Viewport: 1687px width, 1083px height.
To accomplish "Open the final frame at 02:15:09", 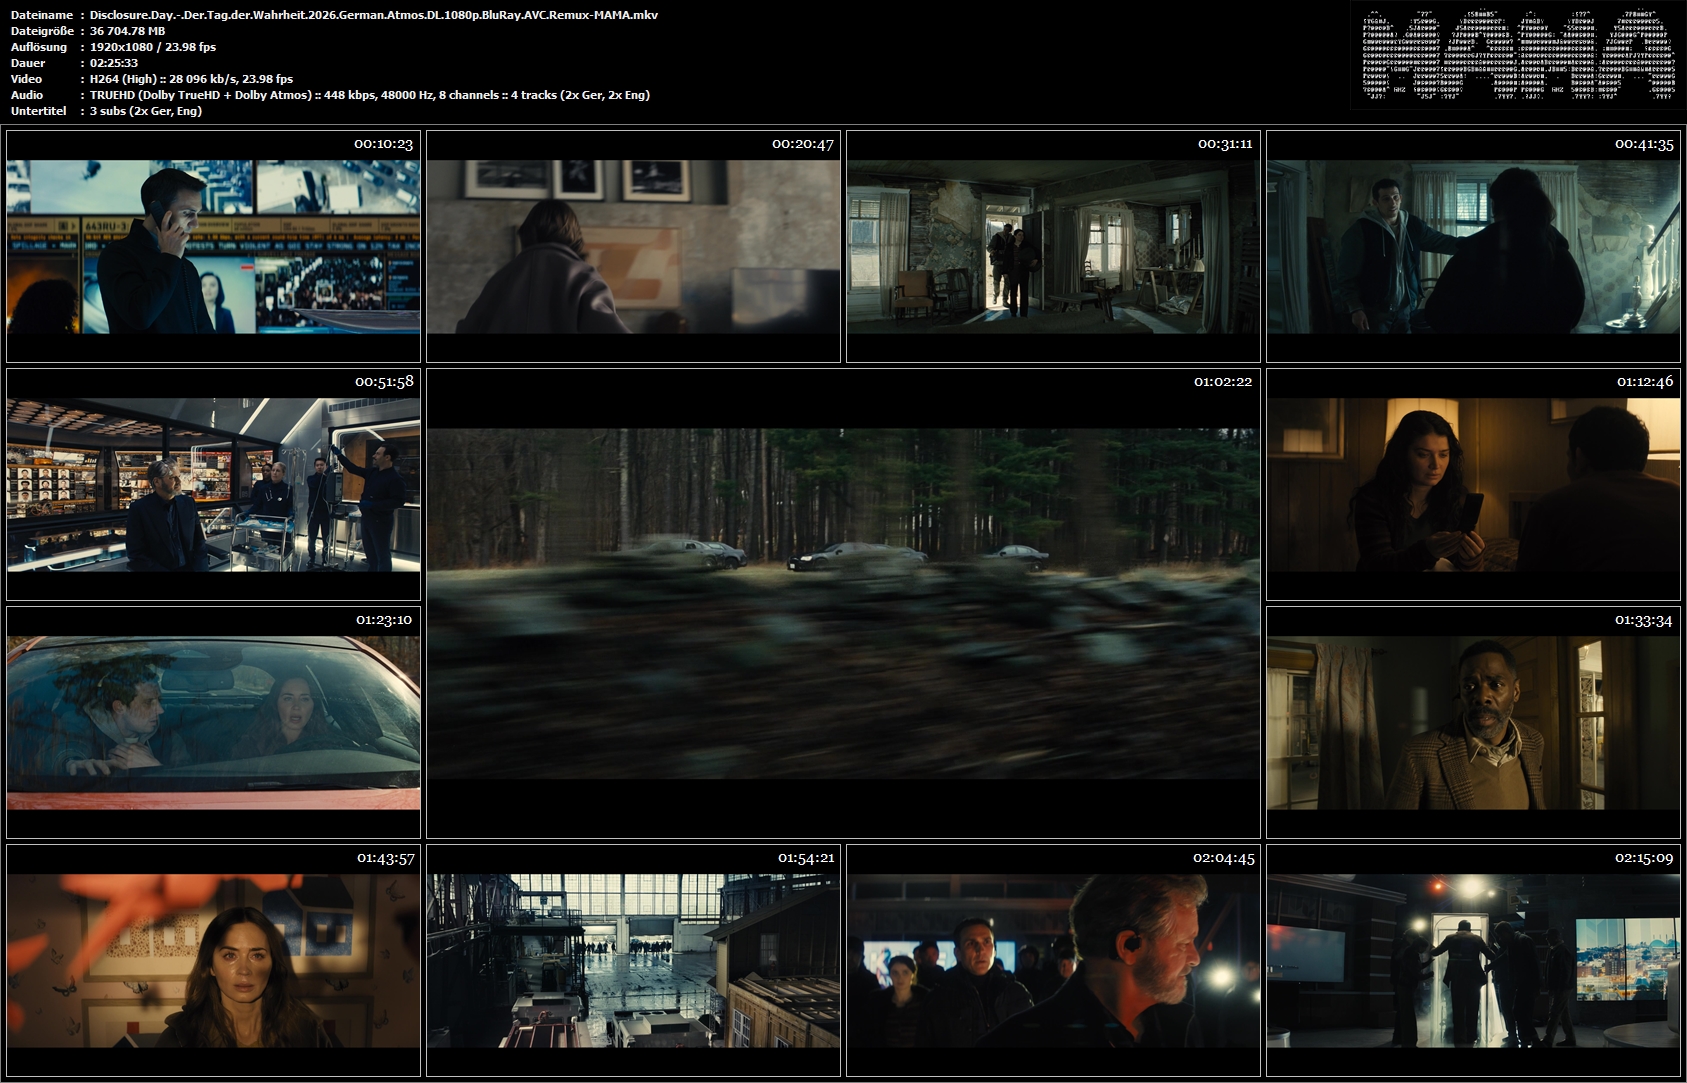I will (x=1473, y=960).
